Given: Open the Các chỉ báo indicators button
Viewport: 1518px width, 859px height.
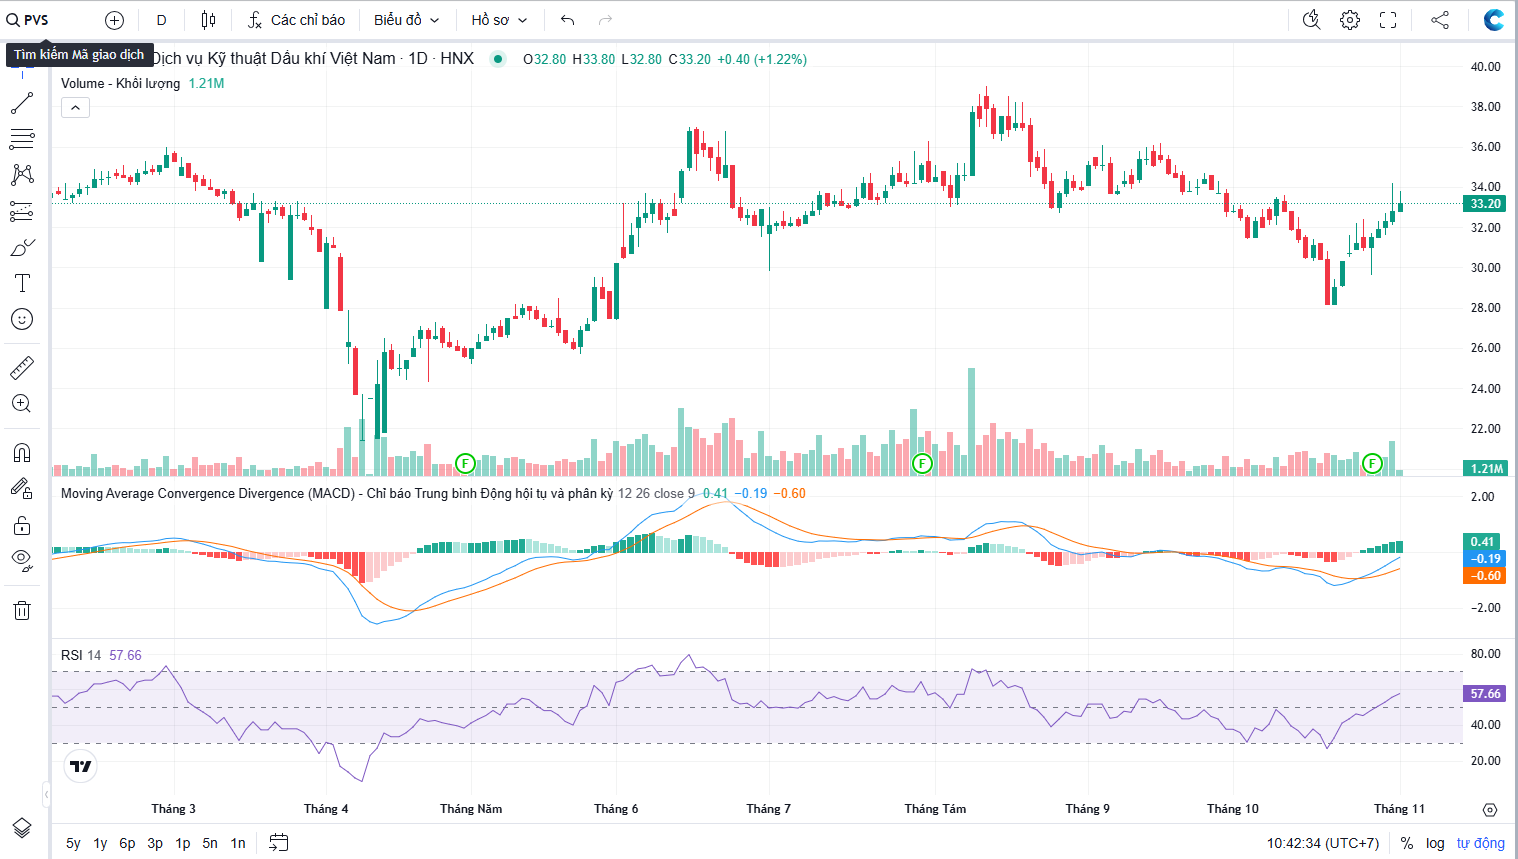Looking at the screenshot, I should [x=297, y=20].
